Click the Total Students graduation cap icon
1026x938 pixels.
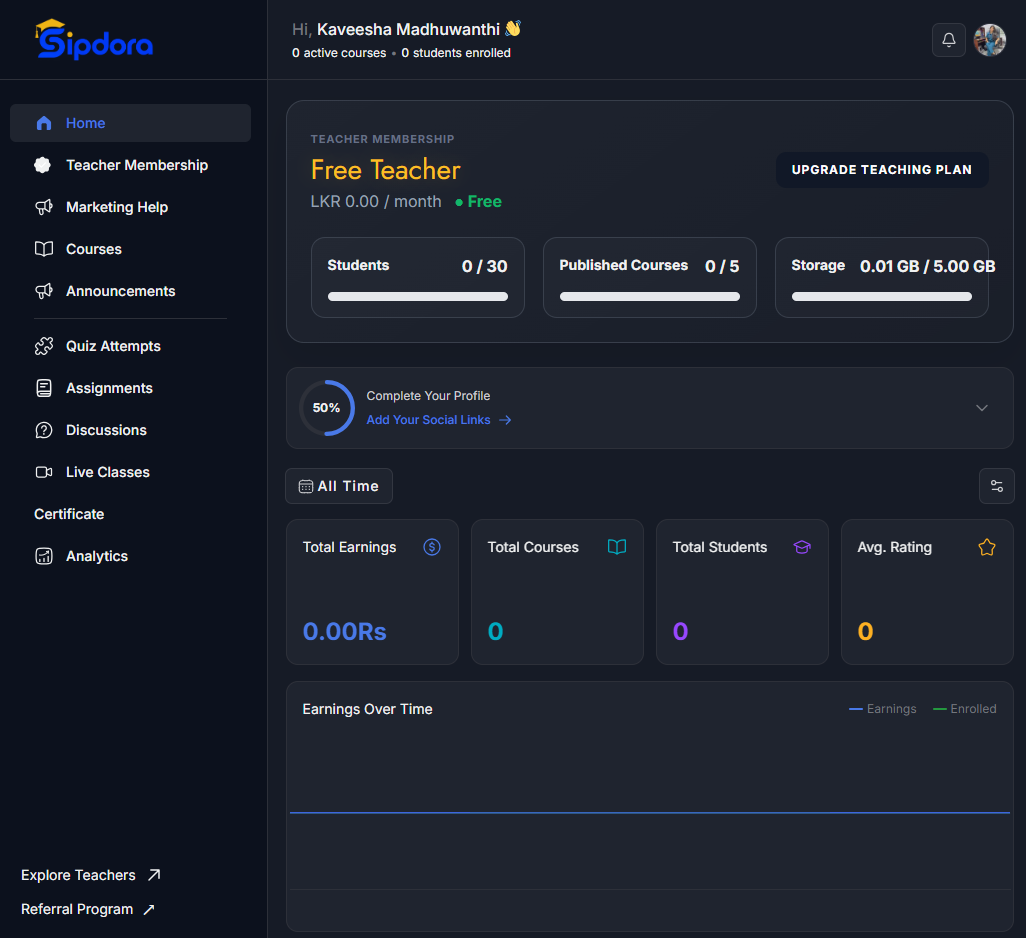[x=802, y=547]
